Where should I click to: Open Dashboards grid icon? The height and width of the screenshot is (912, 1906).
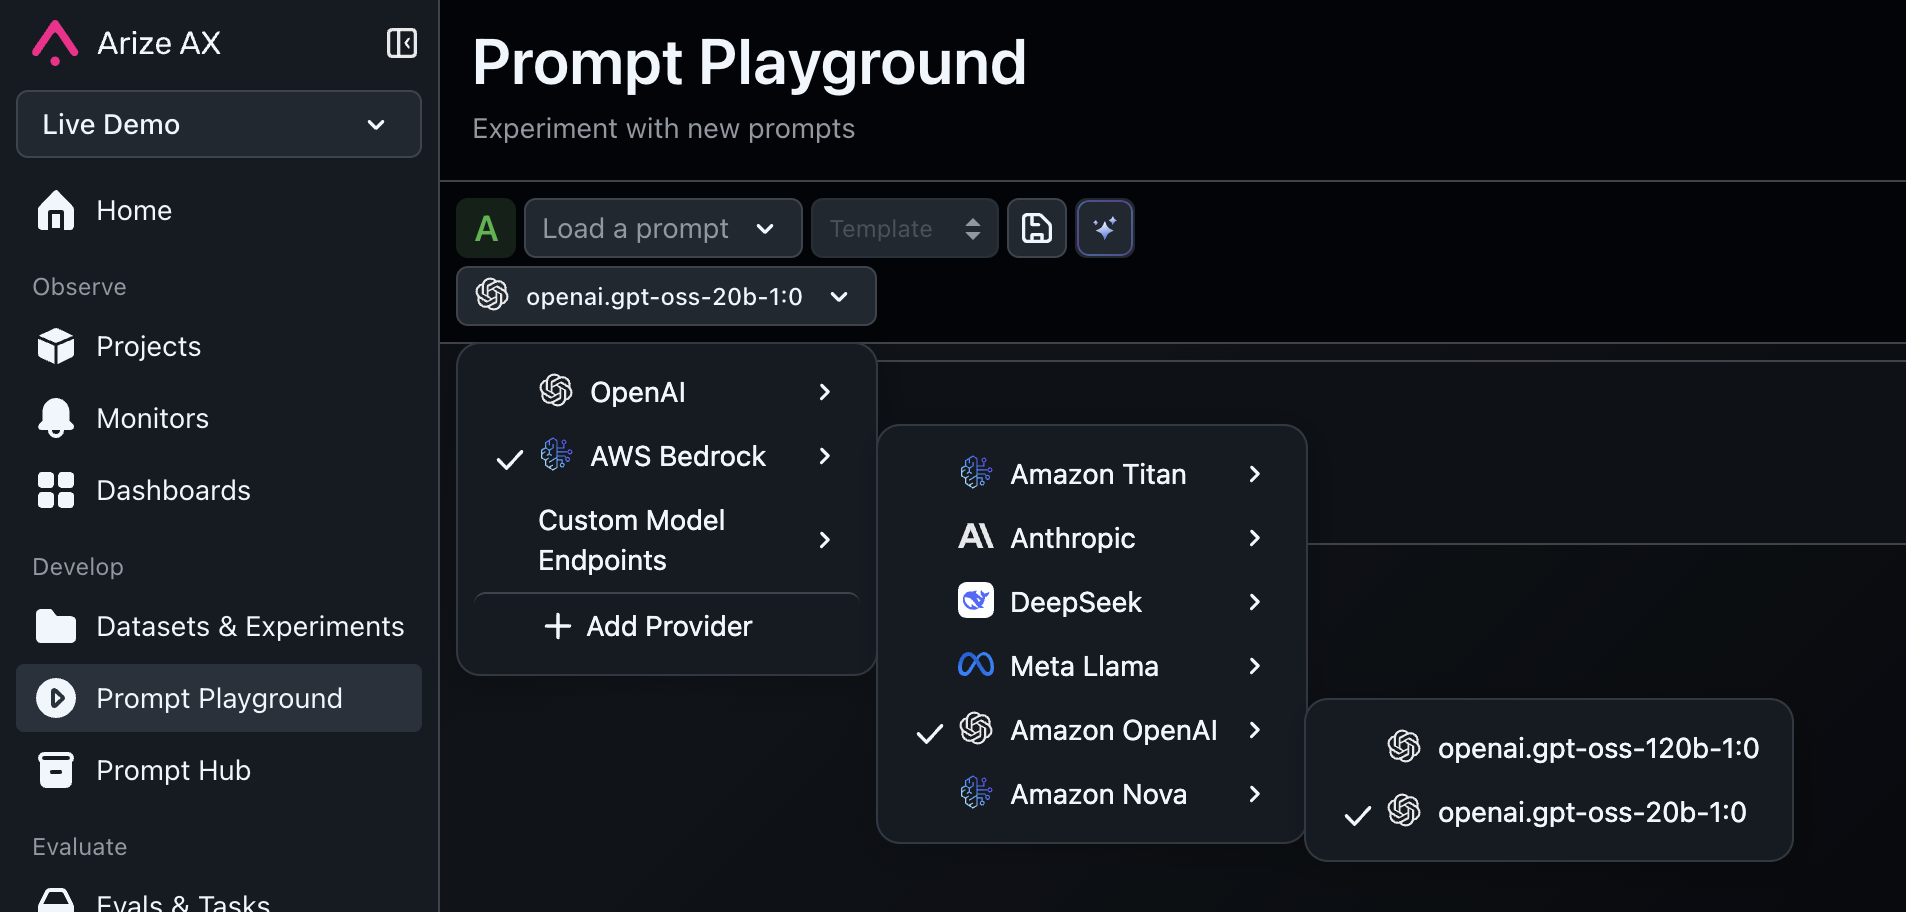point(56,490)
